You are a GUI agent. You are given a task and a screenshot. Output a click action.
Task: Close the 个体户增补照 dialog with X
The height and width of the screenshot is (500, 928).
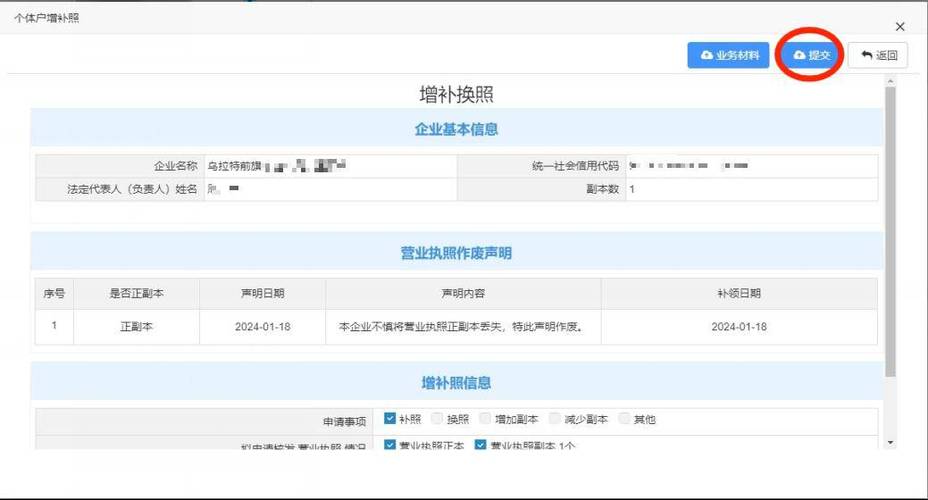pos(900,27)
